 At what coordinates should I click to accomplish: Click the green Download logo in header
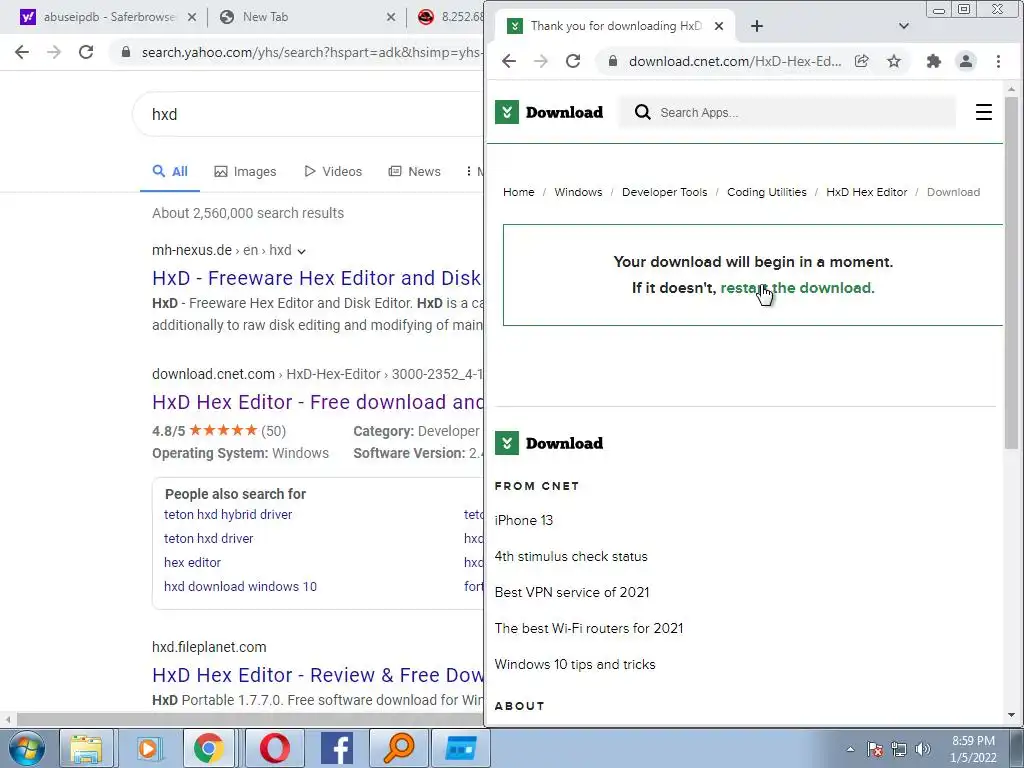coord(549,112)
